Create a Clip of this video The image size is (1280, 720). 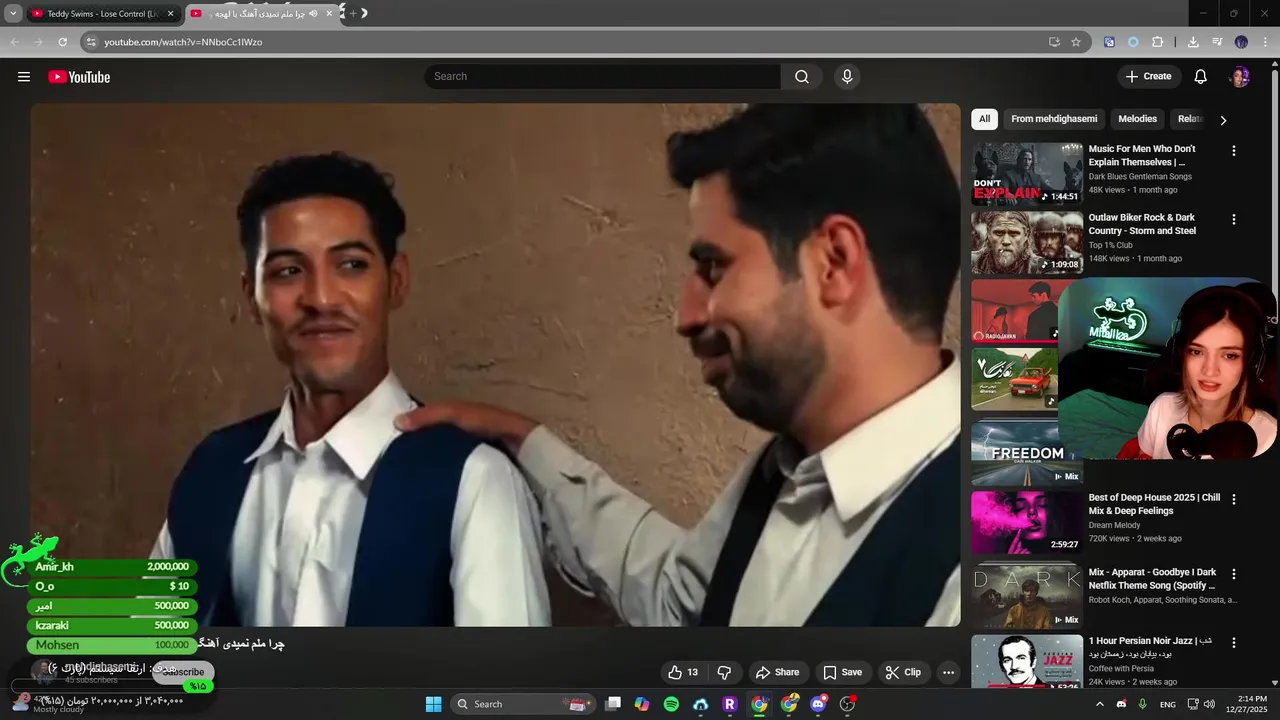pos(903,672)
